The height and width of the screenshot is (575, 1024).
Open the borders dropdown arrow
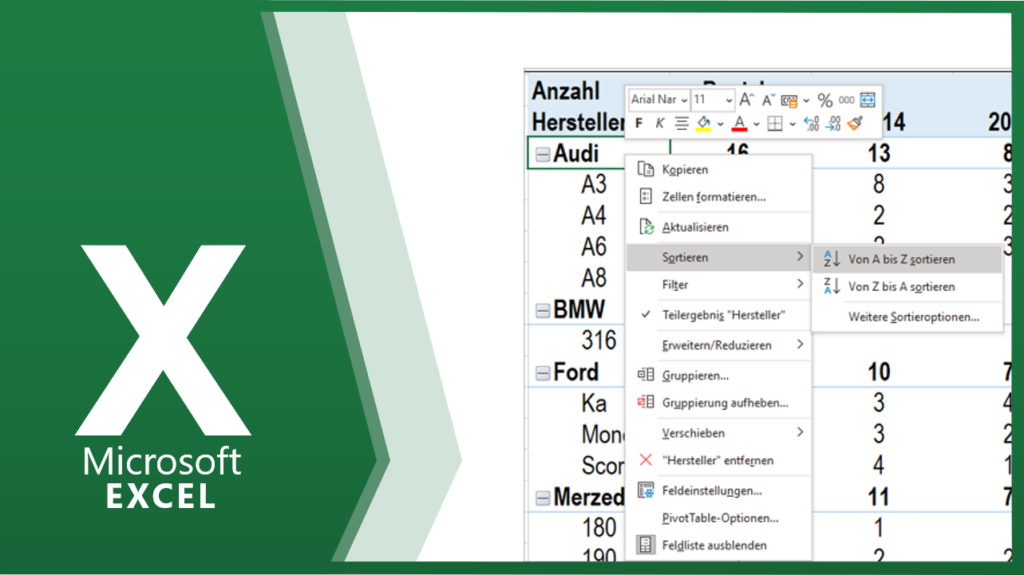[792, 123]
